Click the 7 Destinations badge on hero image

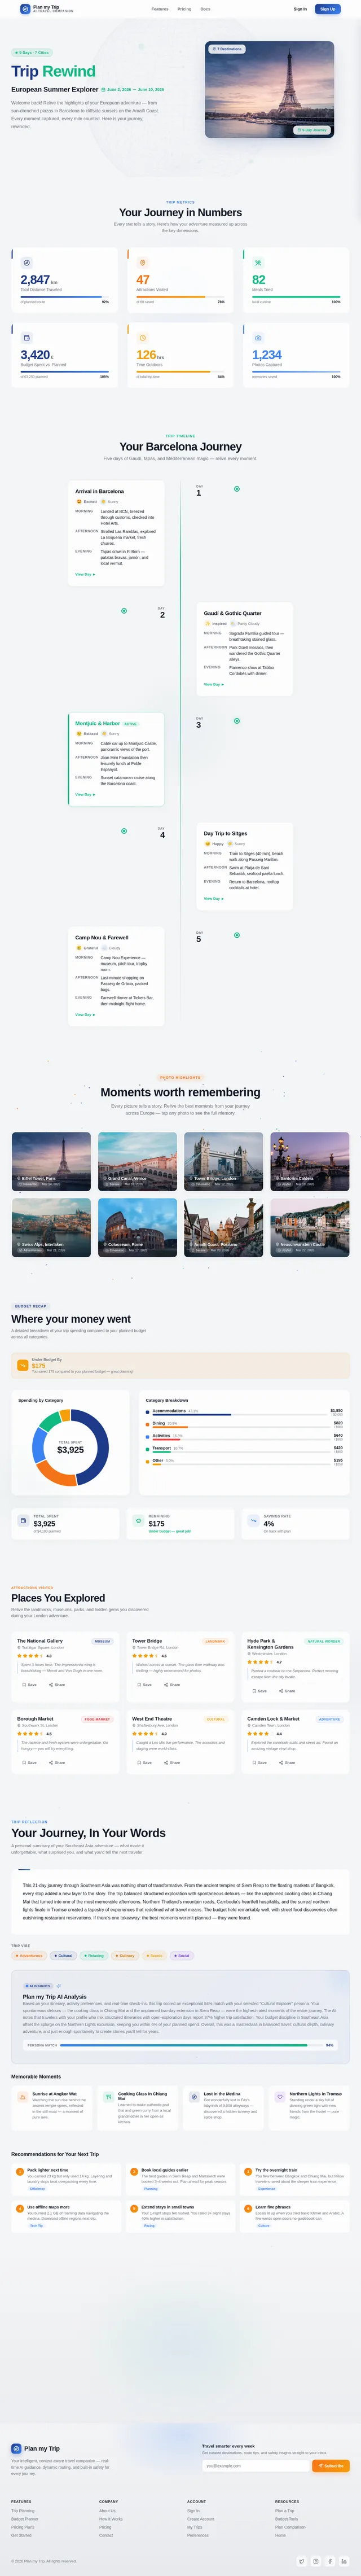[227, 49]
